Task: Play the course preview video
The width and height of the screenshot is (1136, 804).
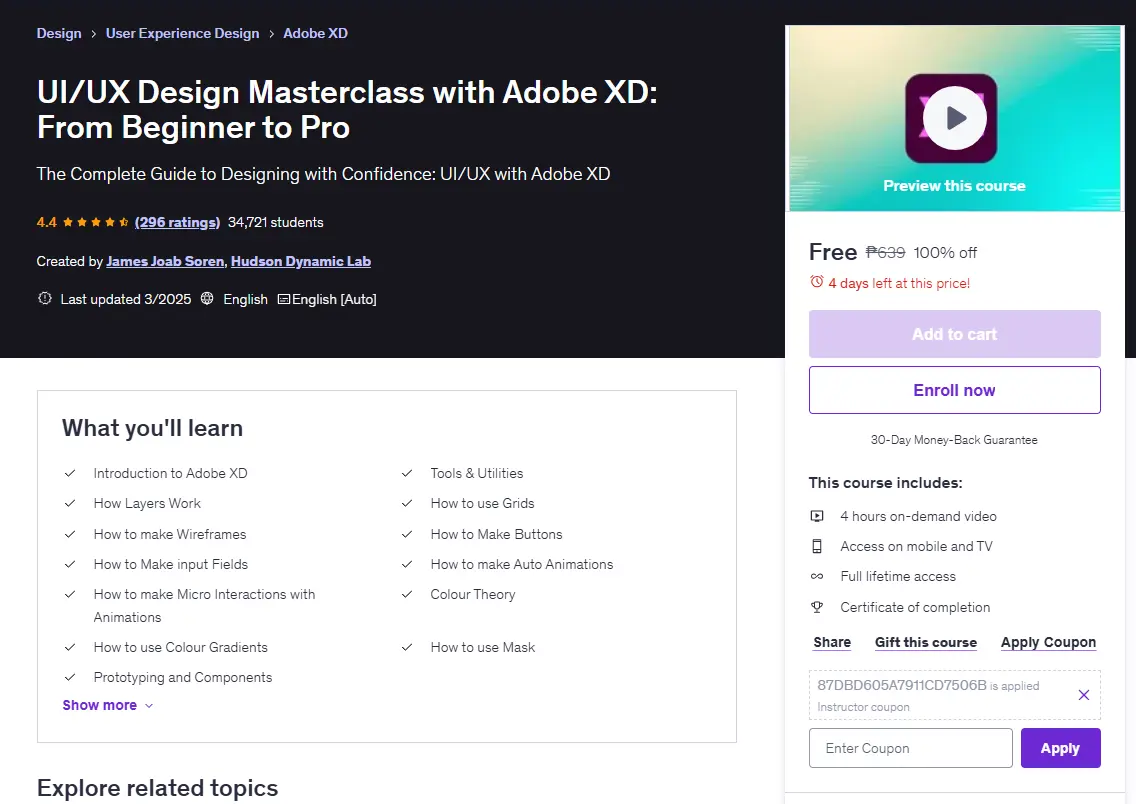Action: 954,117
